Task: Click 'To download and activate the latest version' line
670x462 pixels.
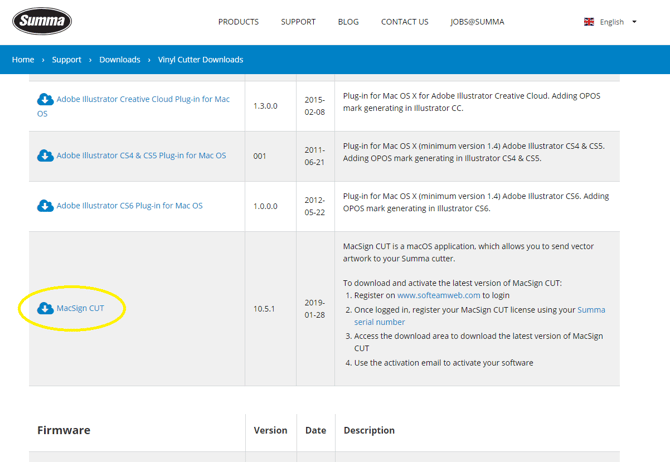Action: click(452, 283)
